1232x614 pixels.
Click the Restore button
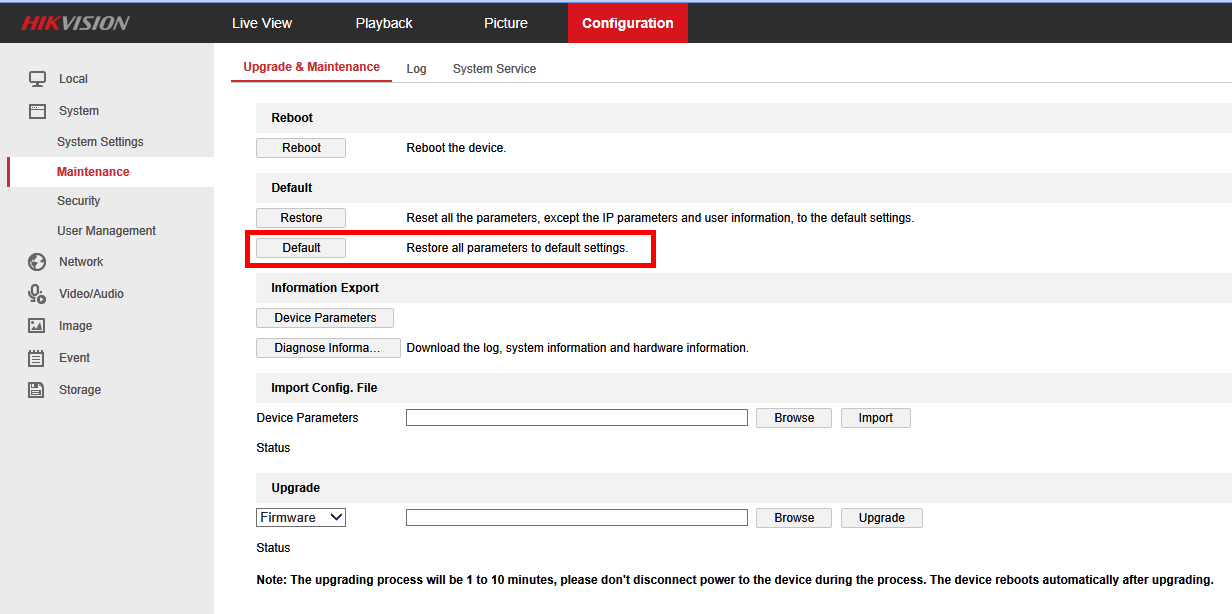(300, 217)
